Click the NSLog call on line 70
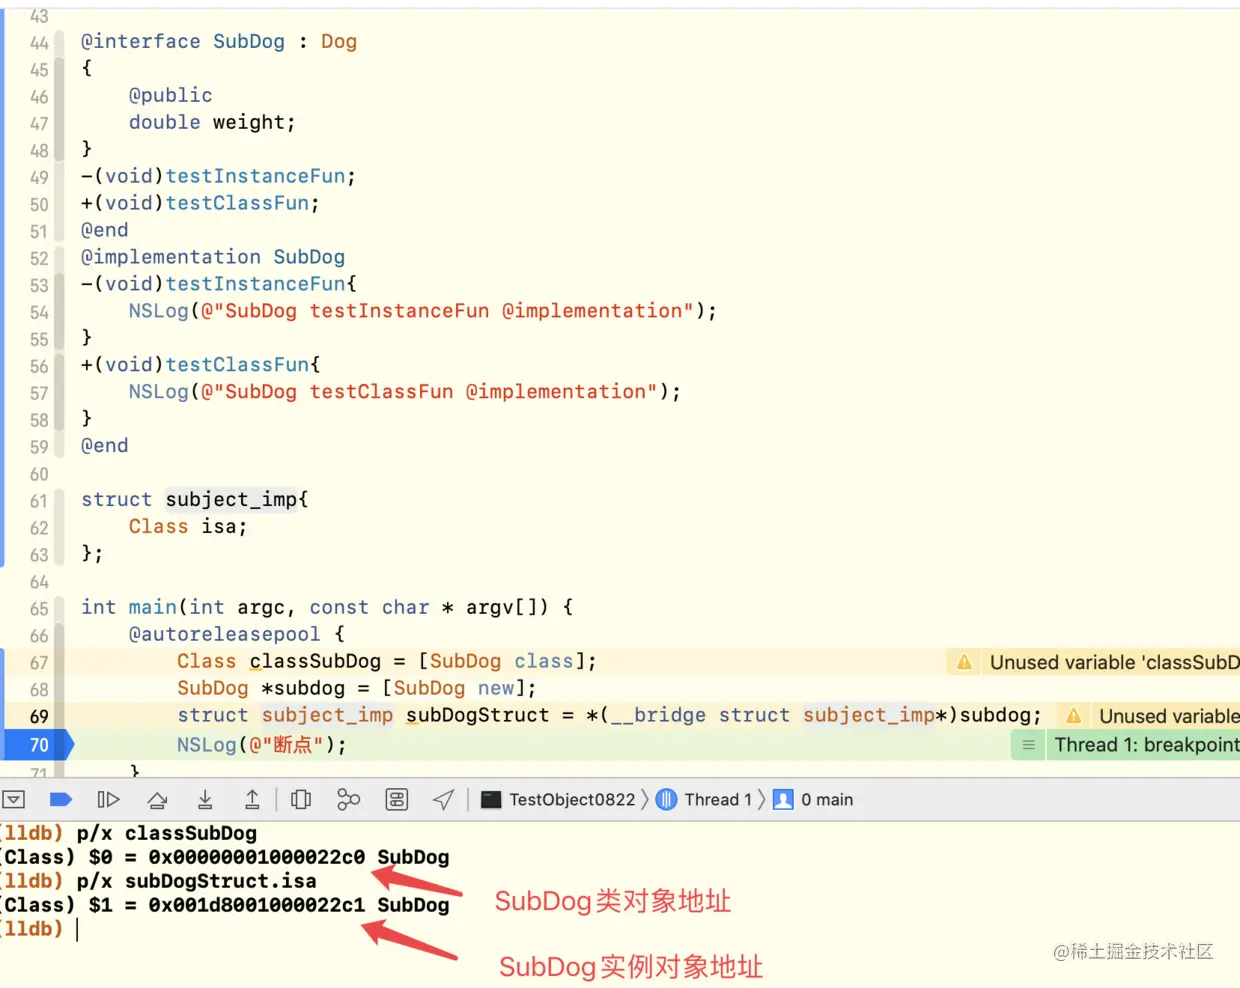 [x=262, y=745]
